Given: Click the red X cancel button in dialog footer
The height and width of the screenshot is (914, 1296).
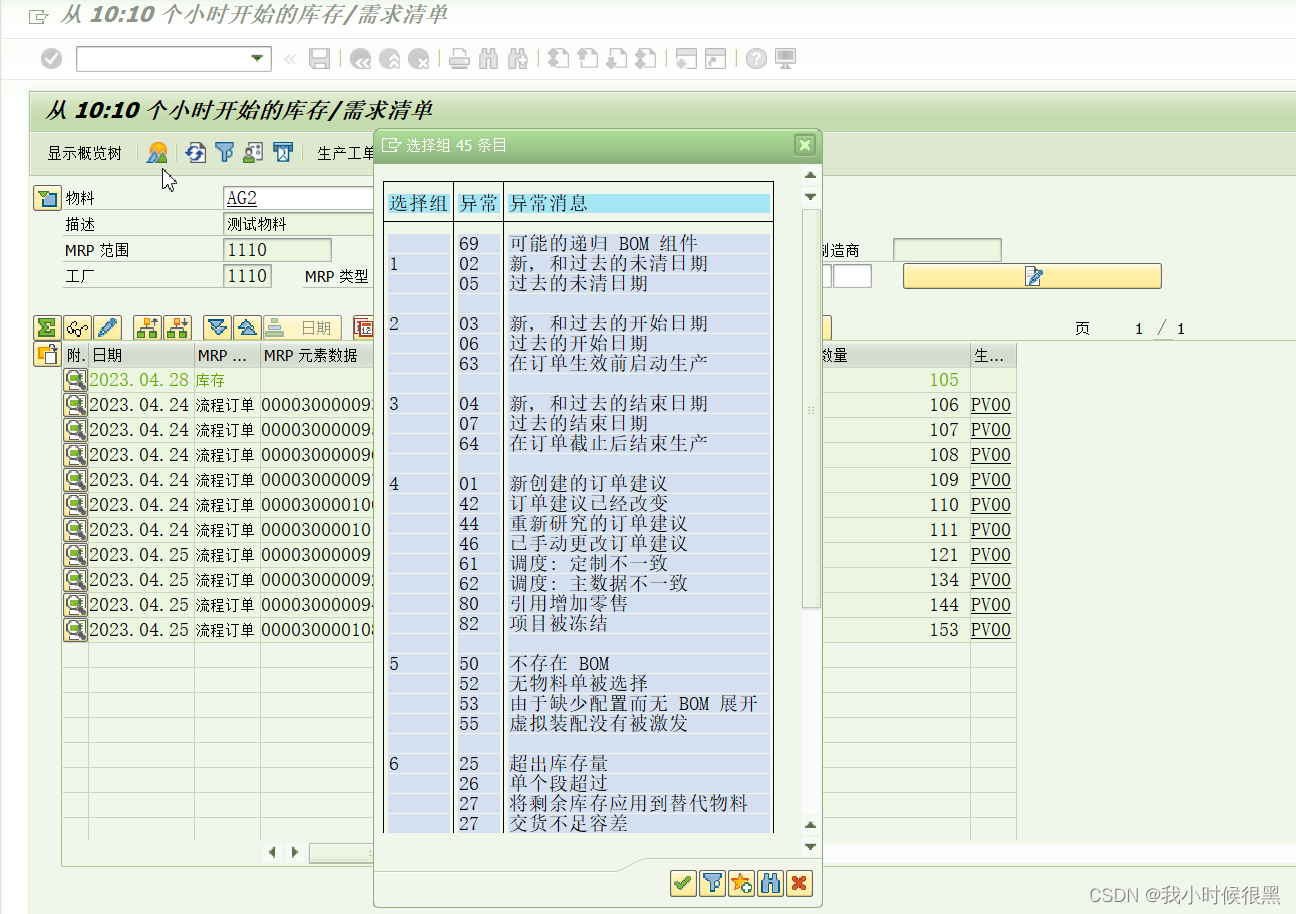Looking at the screenshot, I should click(x=798, y=883).
